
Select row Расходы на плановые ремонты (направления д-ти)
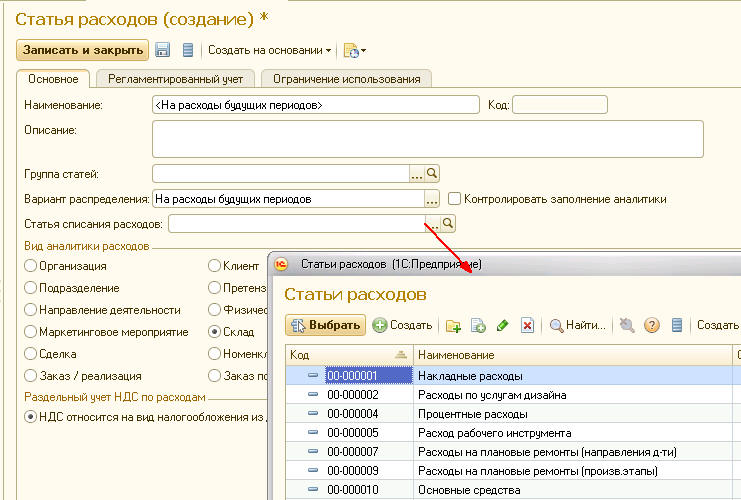click(513, 451)
